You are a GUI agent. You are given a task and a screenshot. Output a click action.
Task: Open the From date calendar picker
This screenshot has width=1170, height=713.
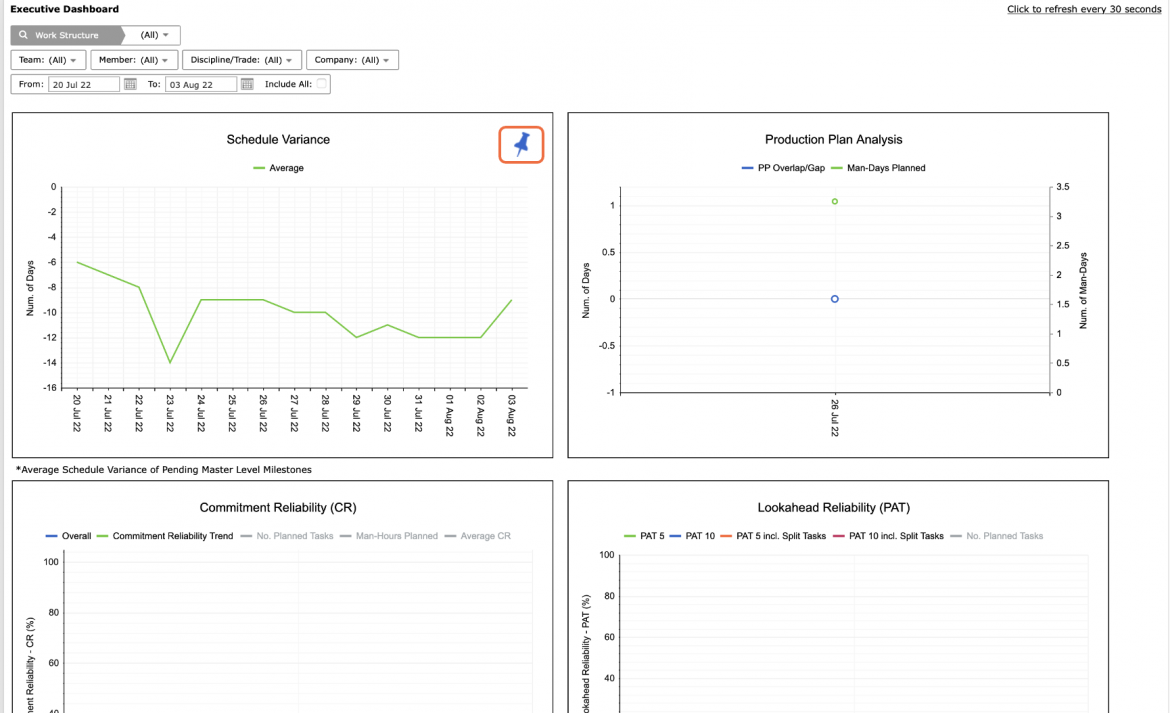point(130,84)
